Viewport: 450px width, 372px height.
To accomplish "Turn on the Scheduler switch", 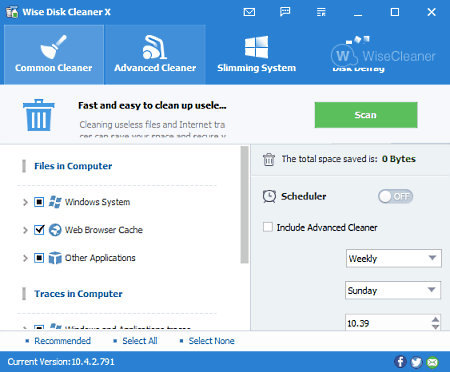I will 395,196.
